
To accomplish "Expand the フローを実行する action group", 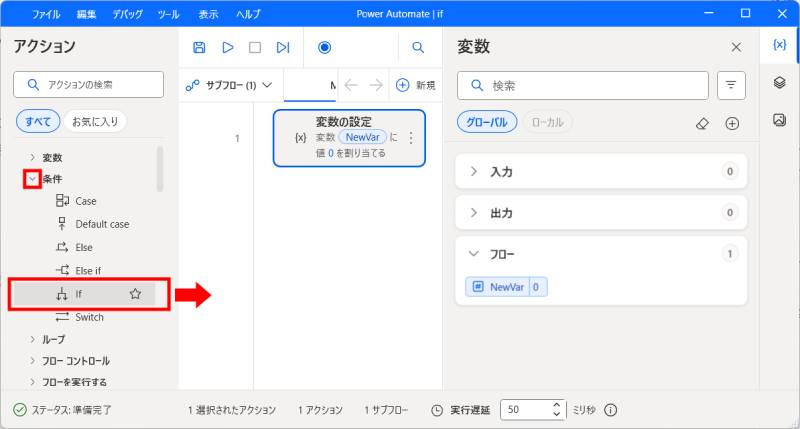I will click(x=33, y=382).
